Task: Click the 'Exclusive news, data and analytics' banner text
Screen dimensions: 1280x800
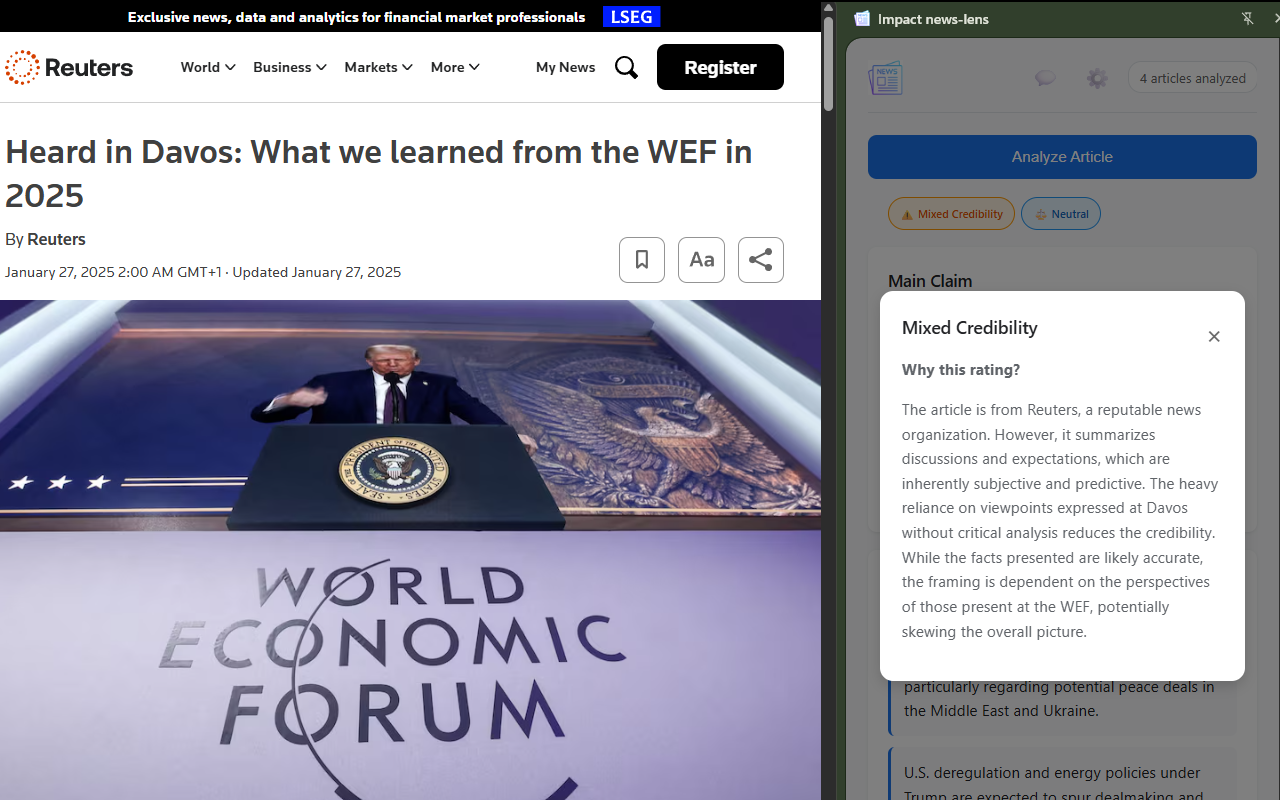Action: pyautogui.click(x=357, y=17)
